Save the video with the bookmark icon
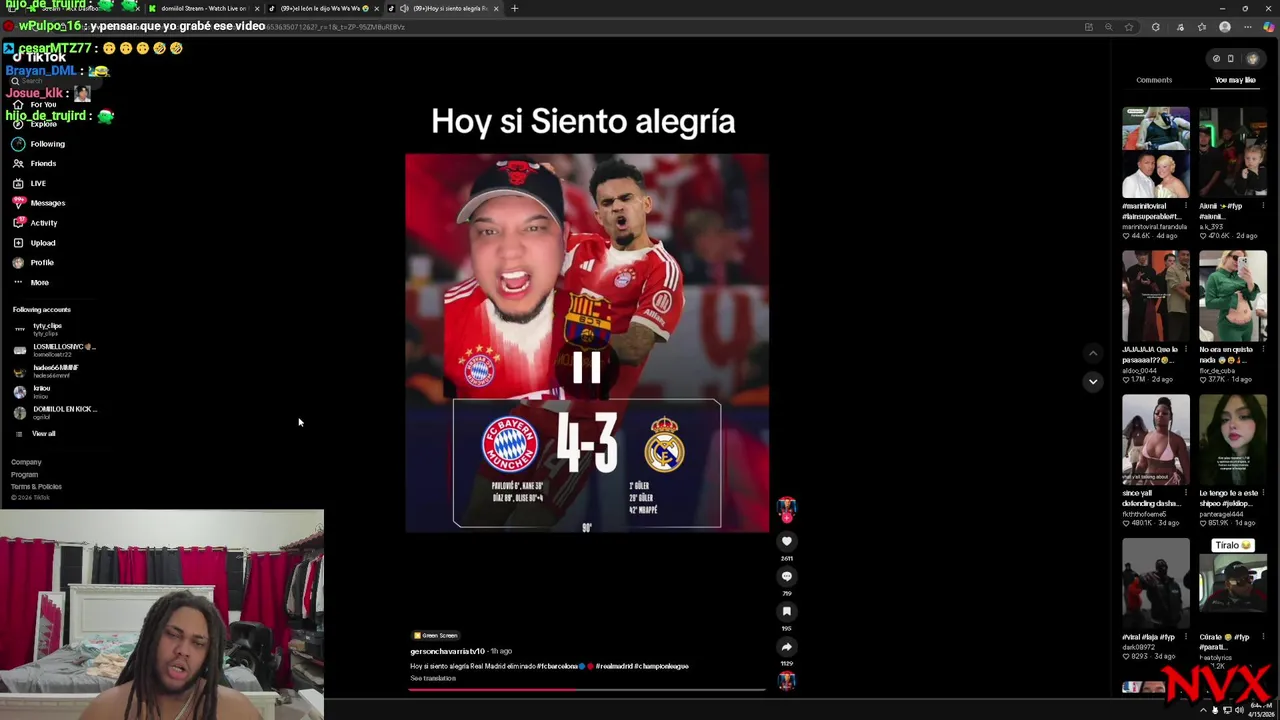The height and width of the screenshot is (720, 1280). click(x=787, y=611)
